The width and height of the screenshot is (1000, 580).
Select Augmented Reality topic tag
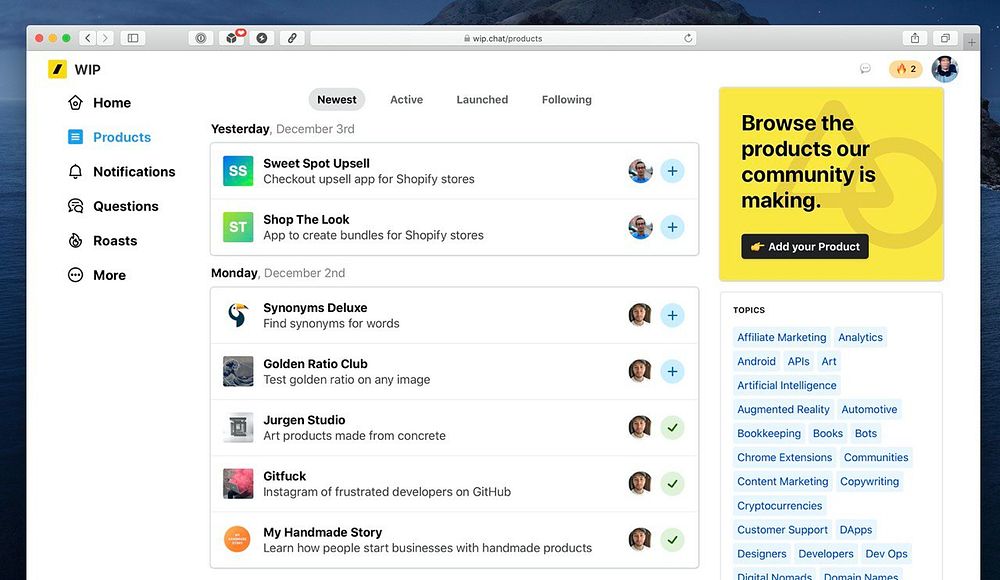pyautogui.click(x=783, y=410)
